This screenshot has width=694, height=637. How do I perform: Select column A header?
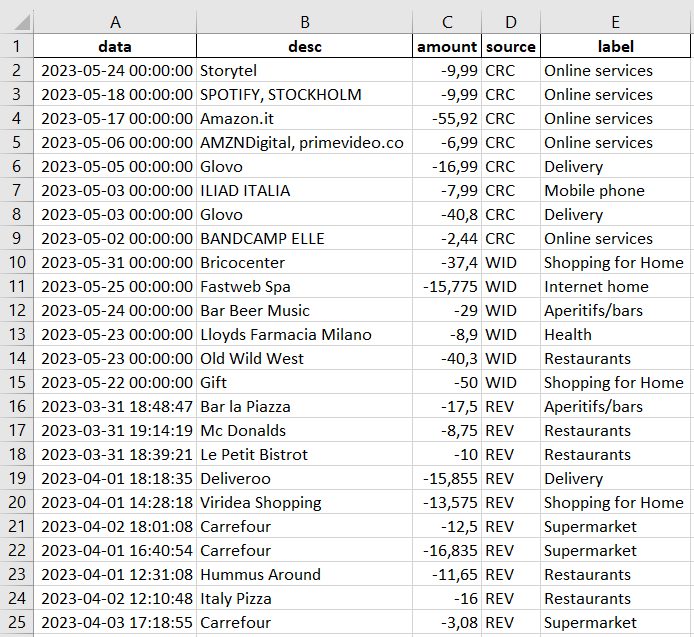click(x=115, y=22)
